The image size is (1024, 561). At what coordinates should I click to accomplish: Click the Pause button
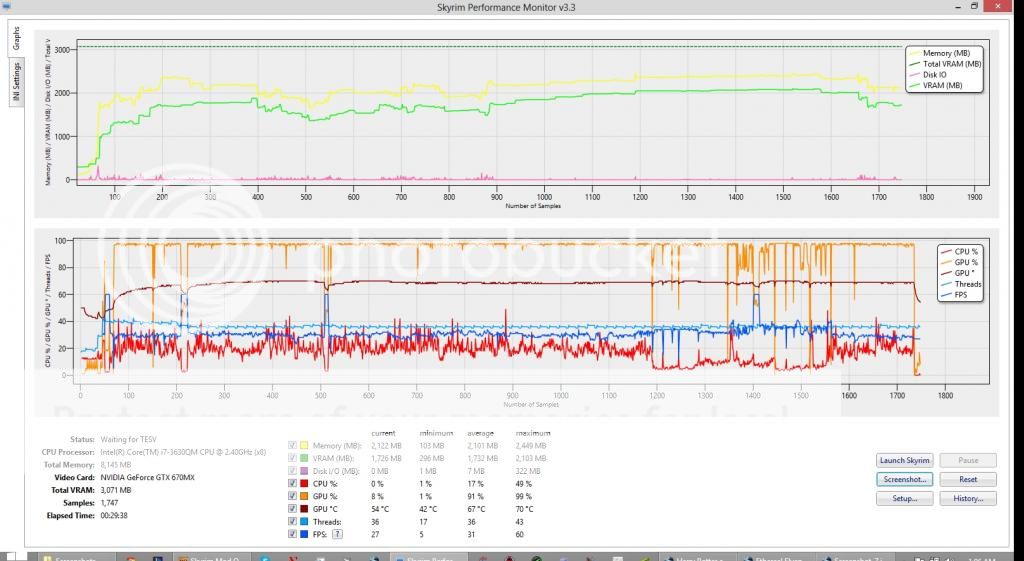click(968, 460)
